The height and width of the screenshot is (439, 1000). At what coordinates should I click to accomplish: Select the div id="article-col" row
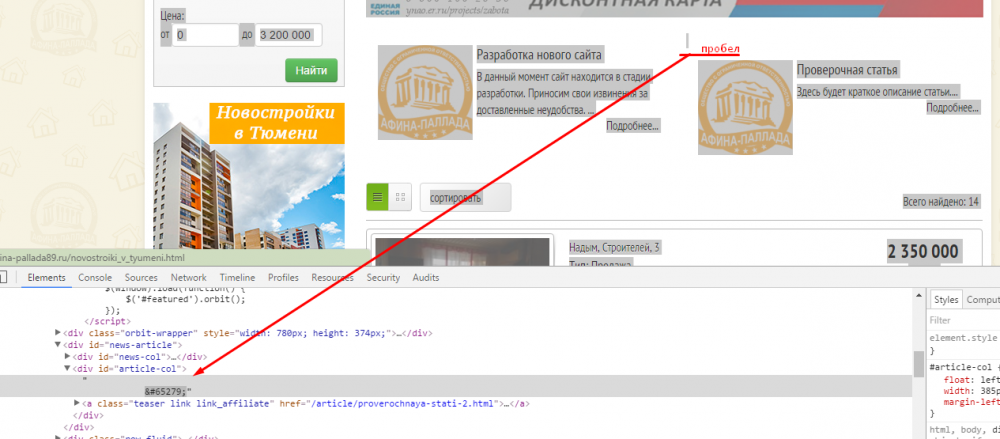point(456,368)
